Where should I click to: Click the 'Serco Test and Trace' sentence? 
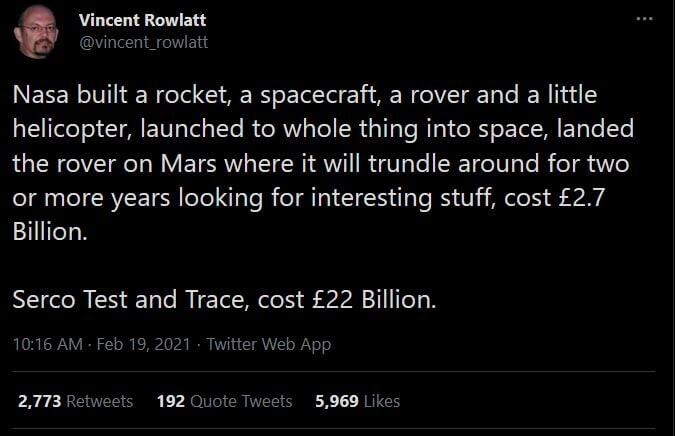click(x=225, y=299)
